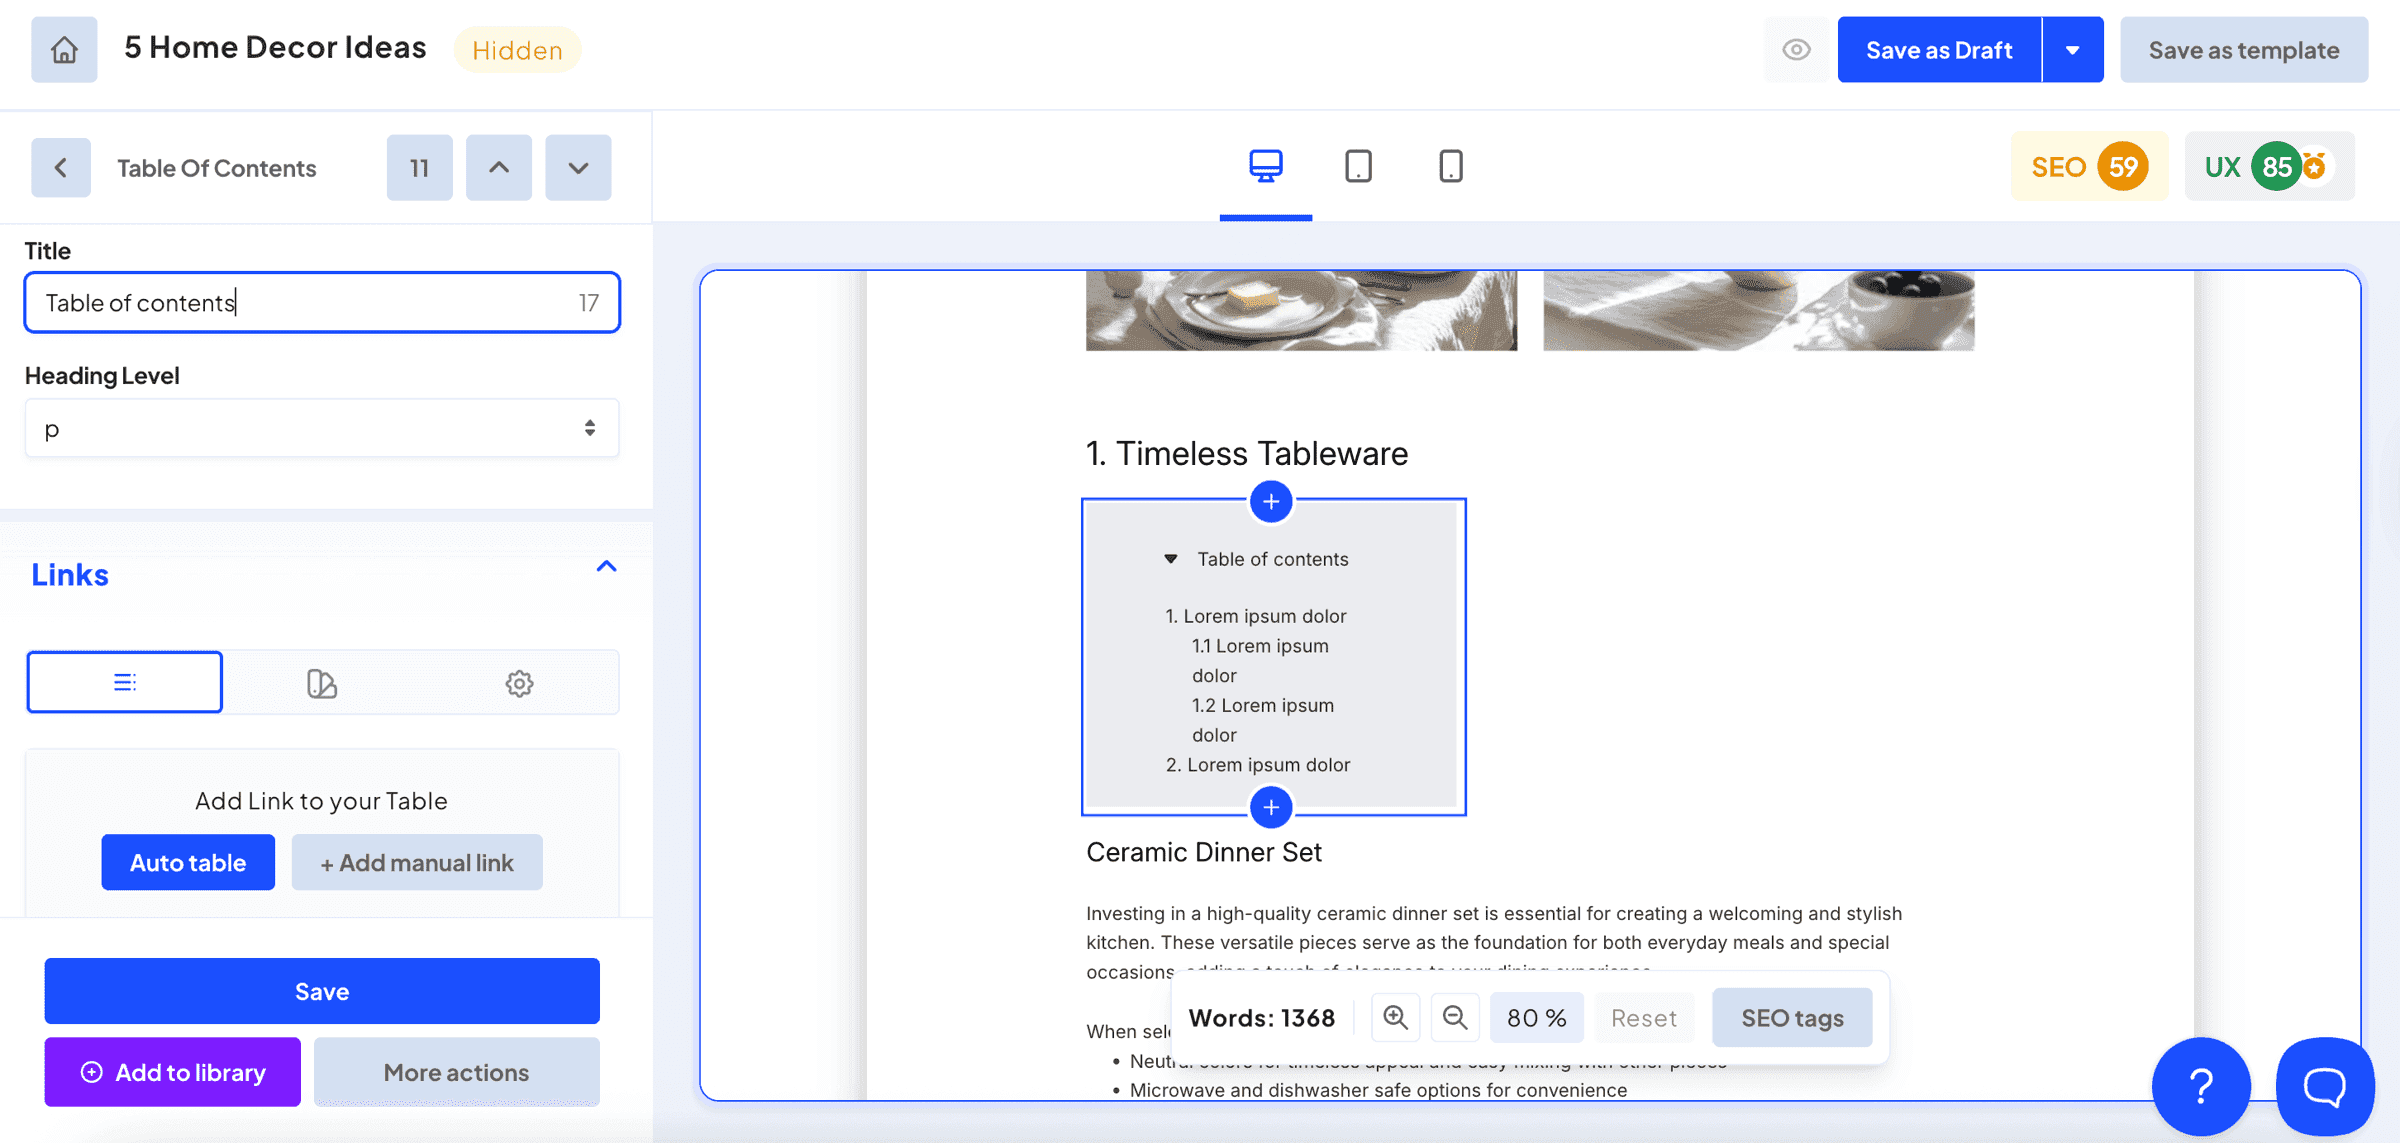This screenshot has height=1143, width=2400.
Task: Save the Table Of Contents block
Action: point(322,991)
